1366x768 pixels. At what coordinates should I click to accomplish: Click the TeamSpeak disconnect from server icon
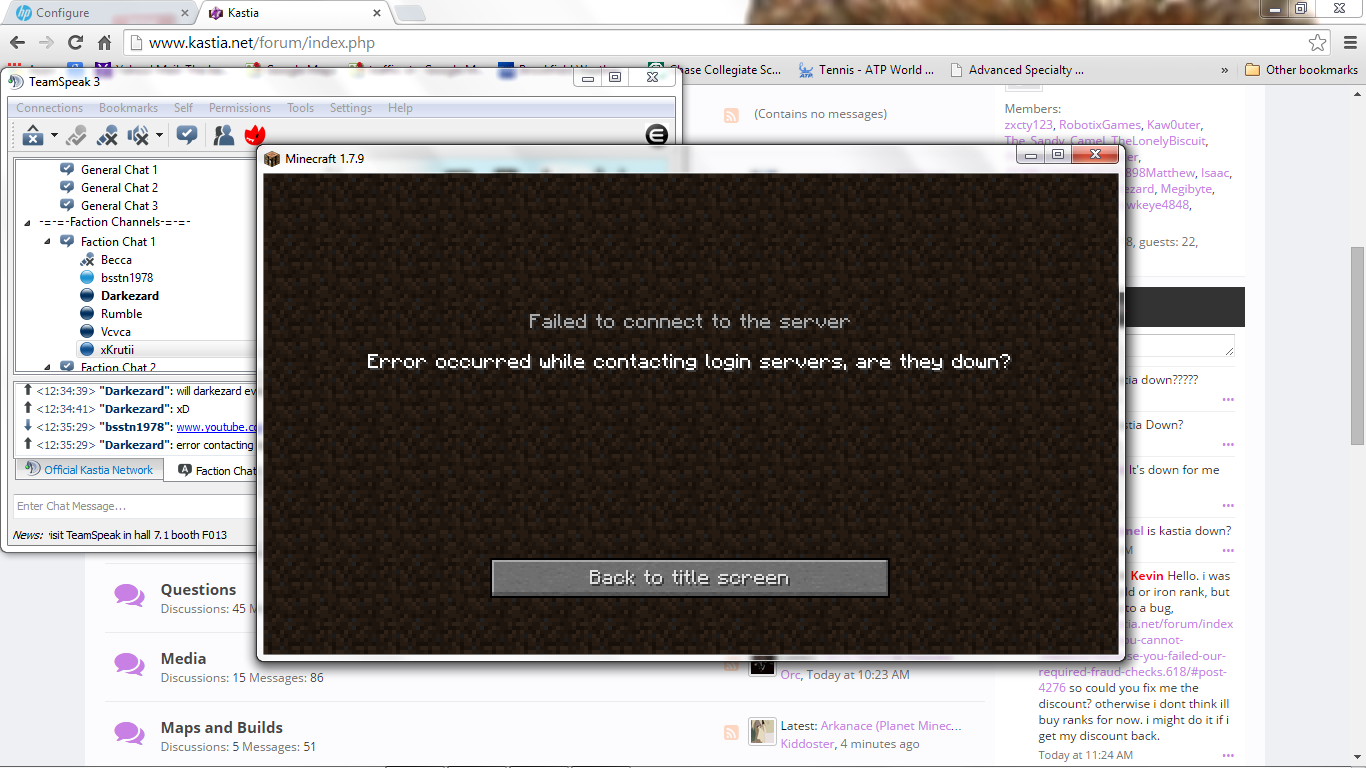coord(32,135)
